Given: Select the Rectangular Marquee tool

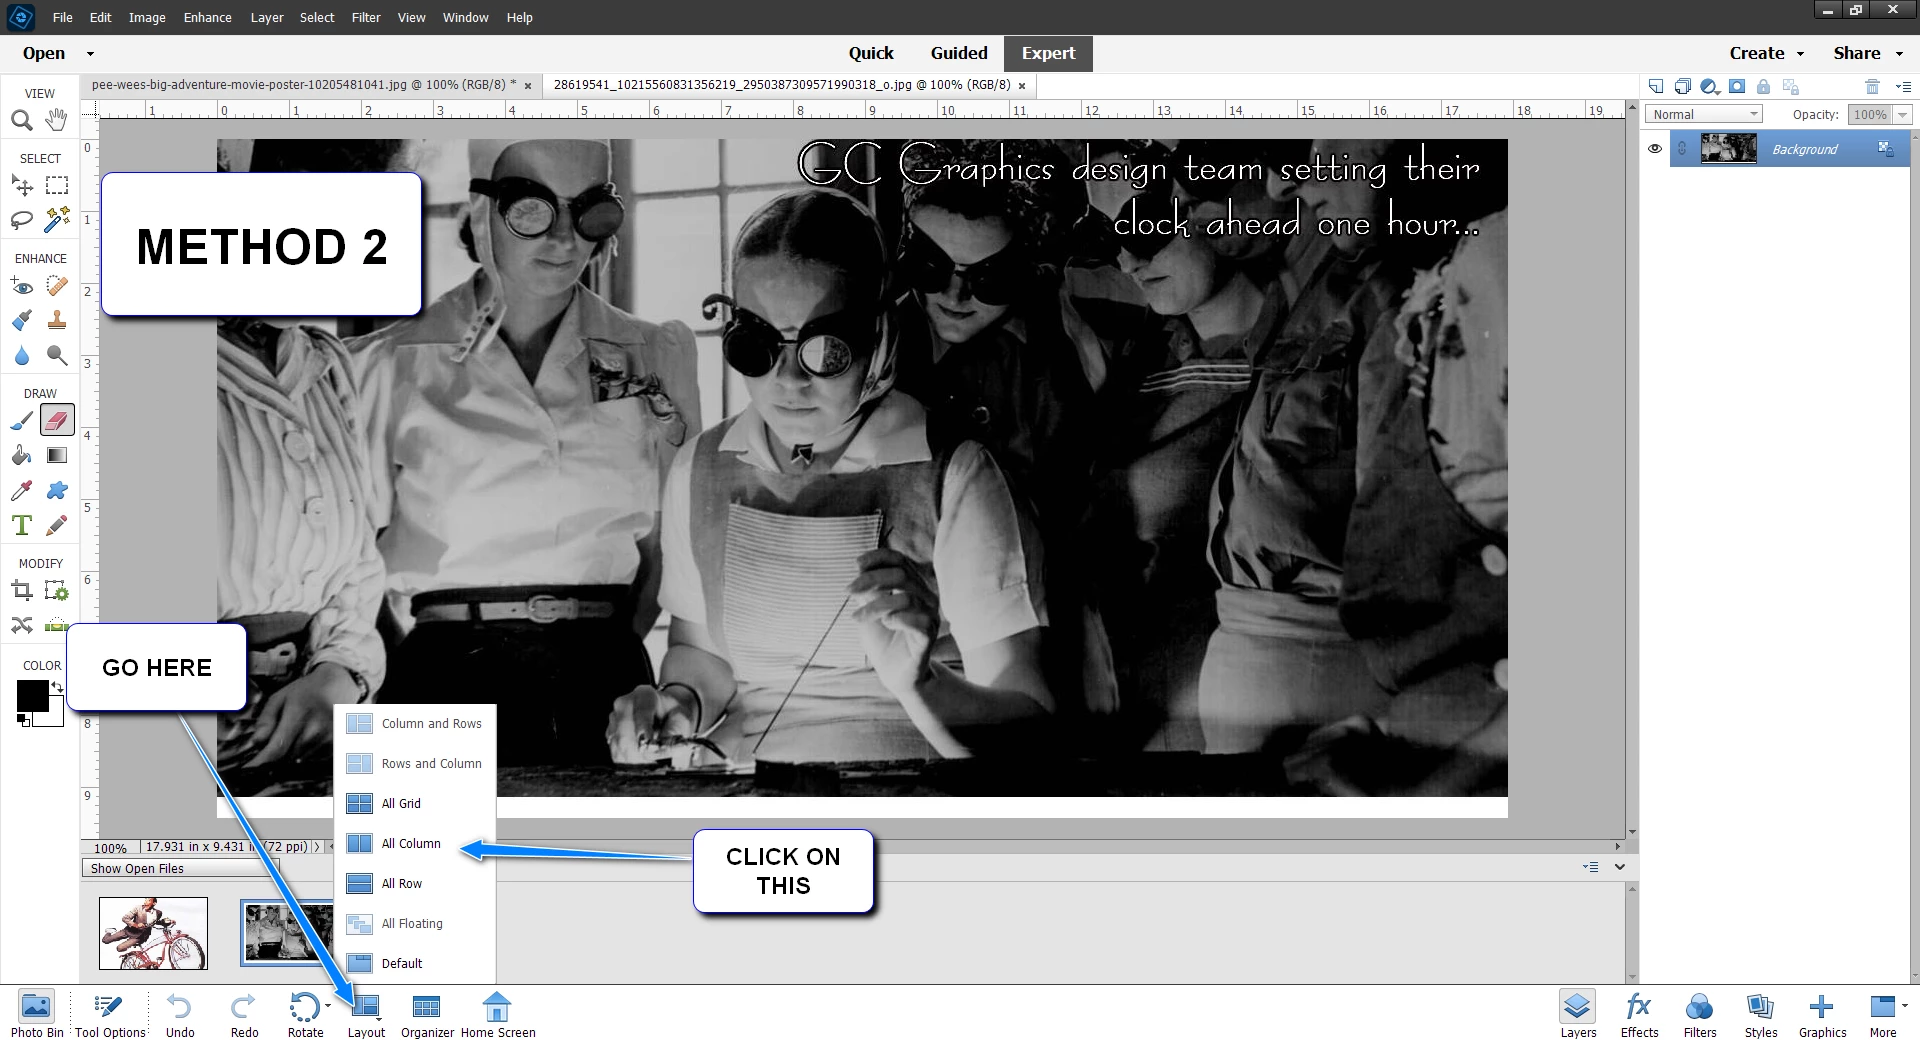Looking at the screenshot, I should tap(57, 186).
